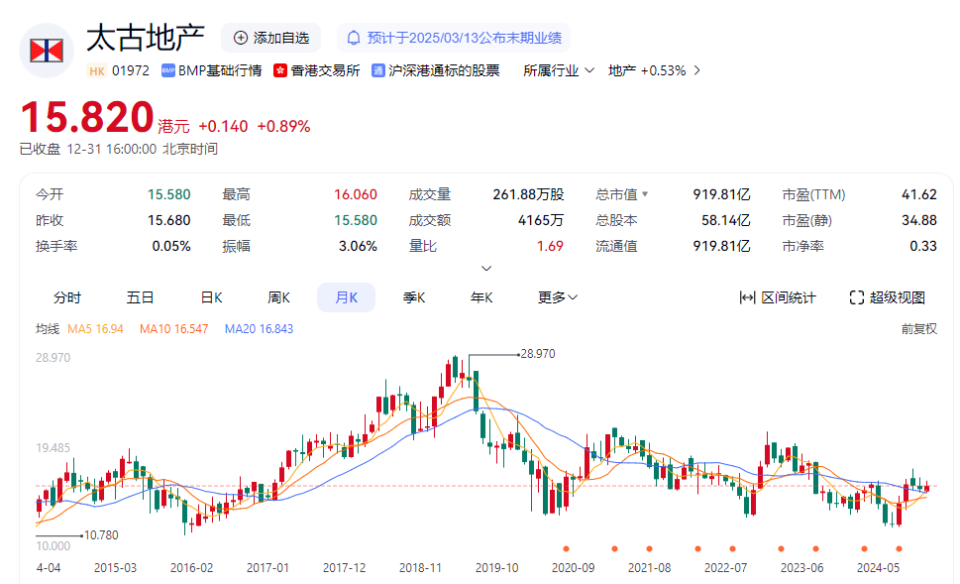960x584 pixels.
Task: Click the 市盈(TTM) value 41.62
Action: point(919,195)
